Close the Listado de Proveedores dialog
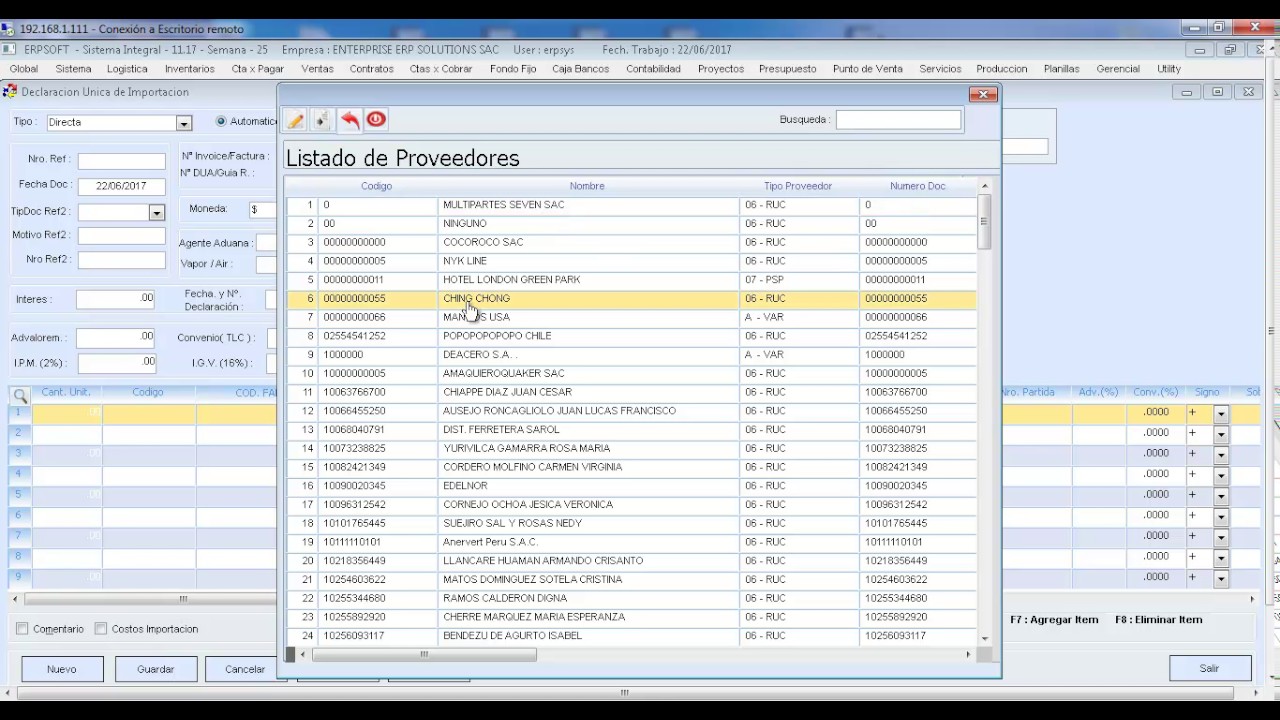The width and height of the screenshot is (1280, 720). tap(983, 94)
